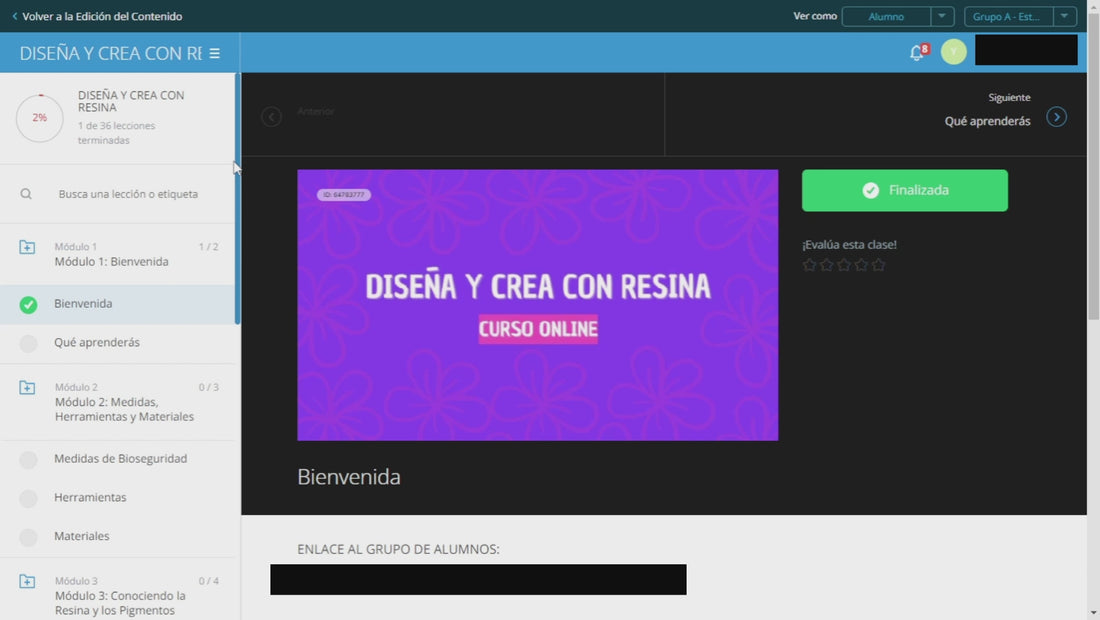The height and width of the screenshot is (620, 1100).
Task: Toggle the sidebar hamburger menu
Action: click(215, 53)
